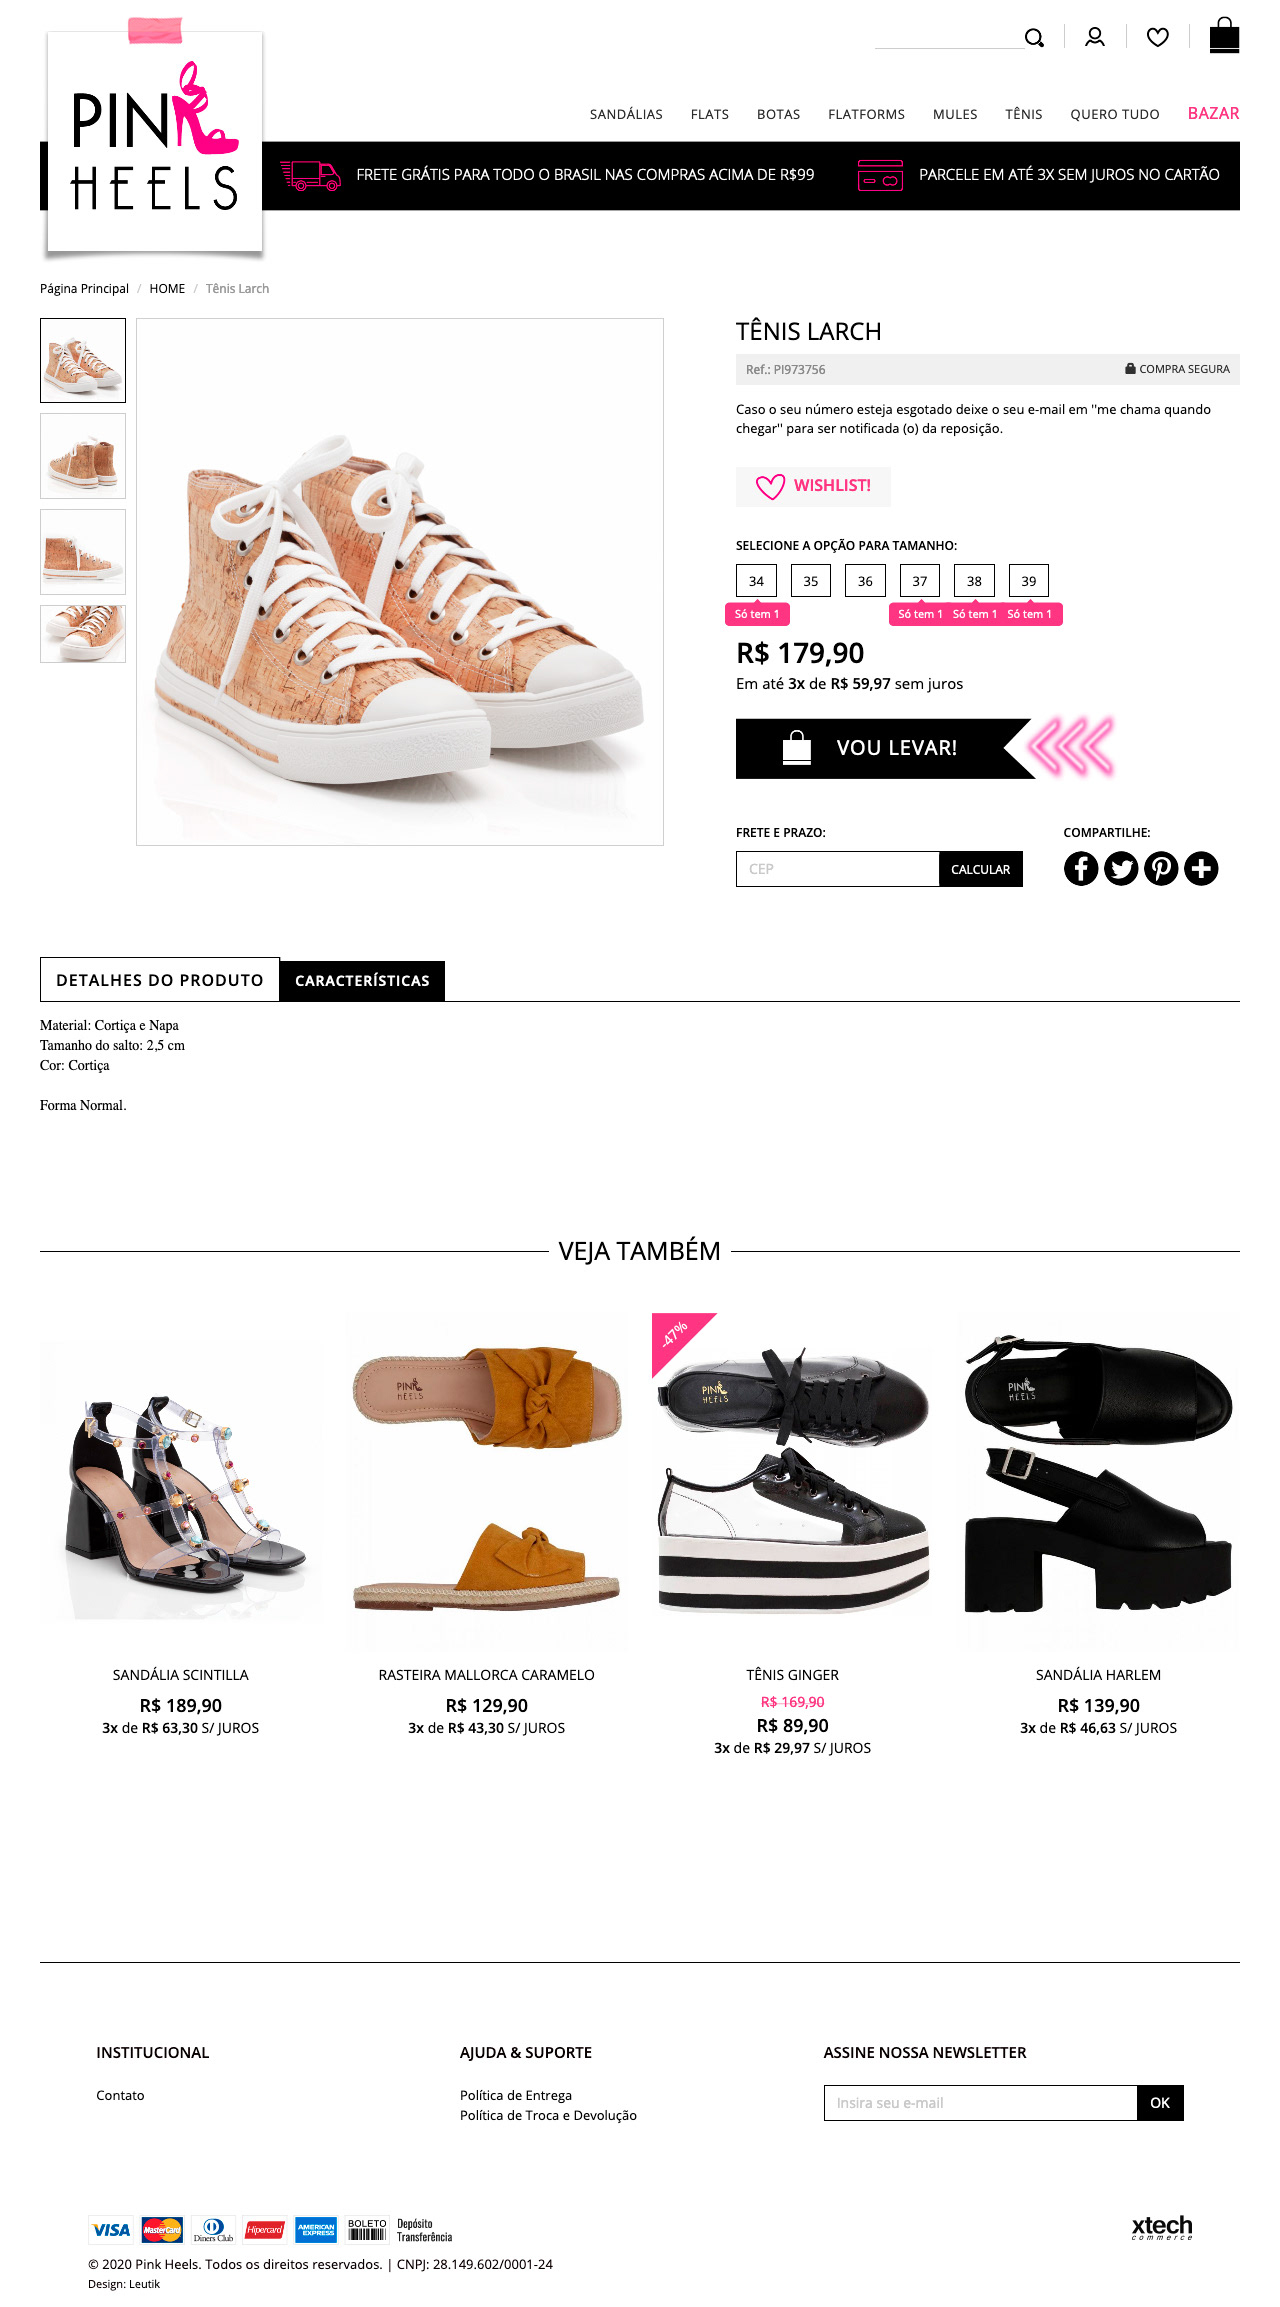The image size is (1280, 2307).
Task: Share product on Twitter
Action: click(x=1121, y=868)
